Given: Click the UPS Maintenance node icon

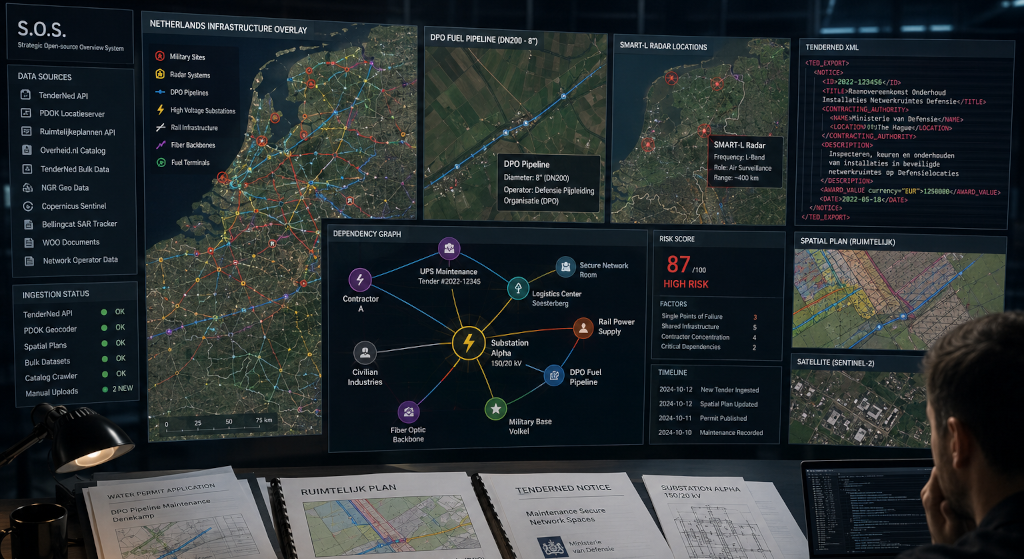Looking at the screenshot, I should 449,248.
